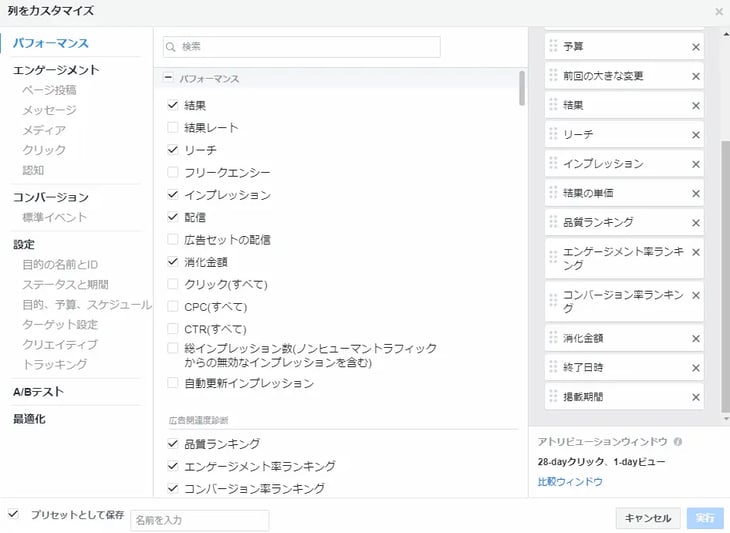Go to ターゲット設定 subcategory

coord(60,324)
